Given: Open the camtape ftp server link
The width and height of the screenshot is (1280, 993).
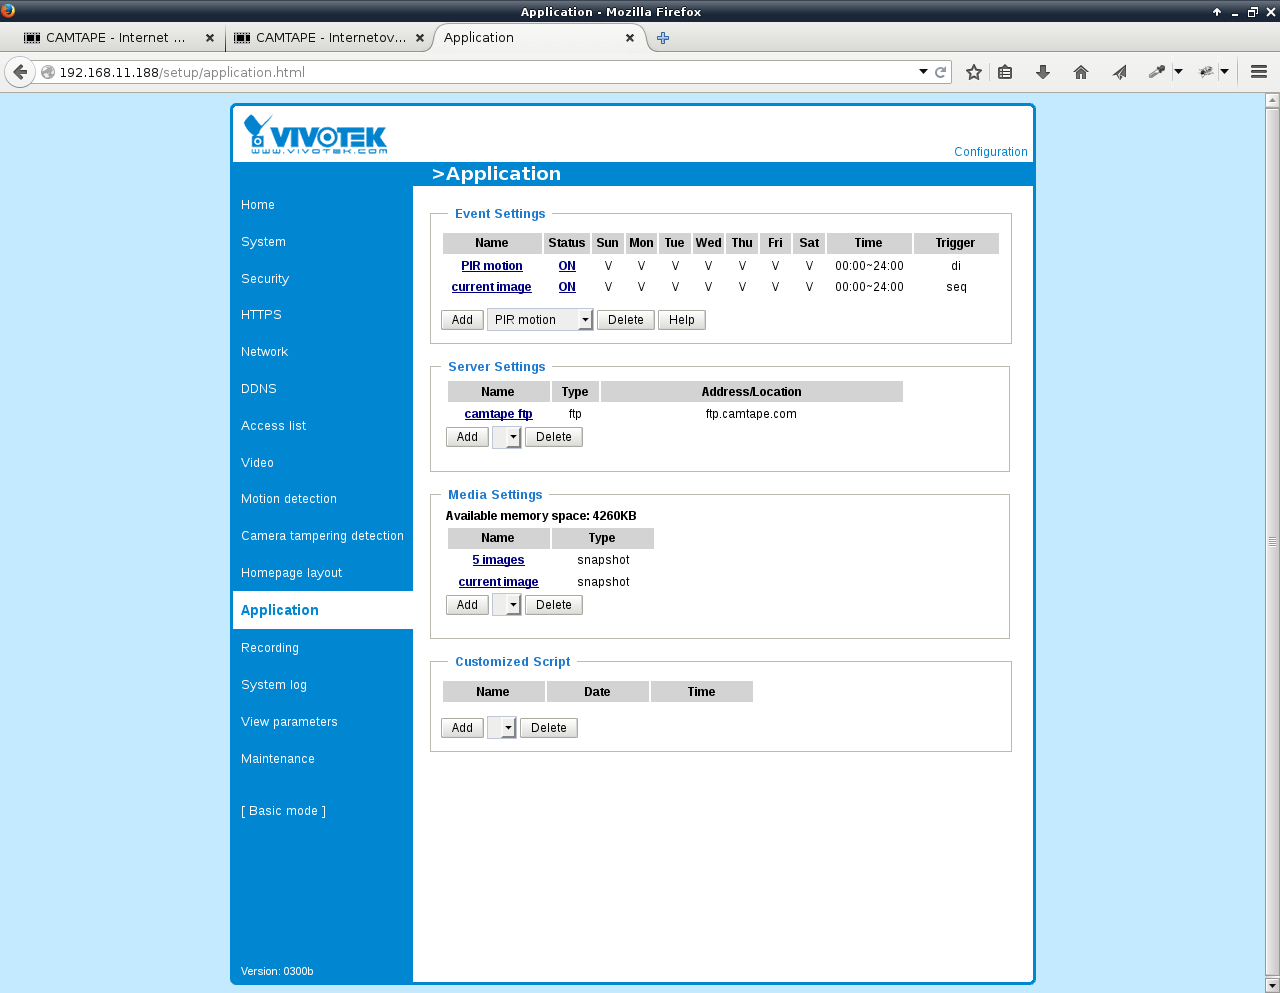Looking at the screenshot, I should tap(498, 414).
